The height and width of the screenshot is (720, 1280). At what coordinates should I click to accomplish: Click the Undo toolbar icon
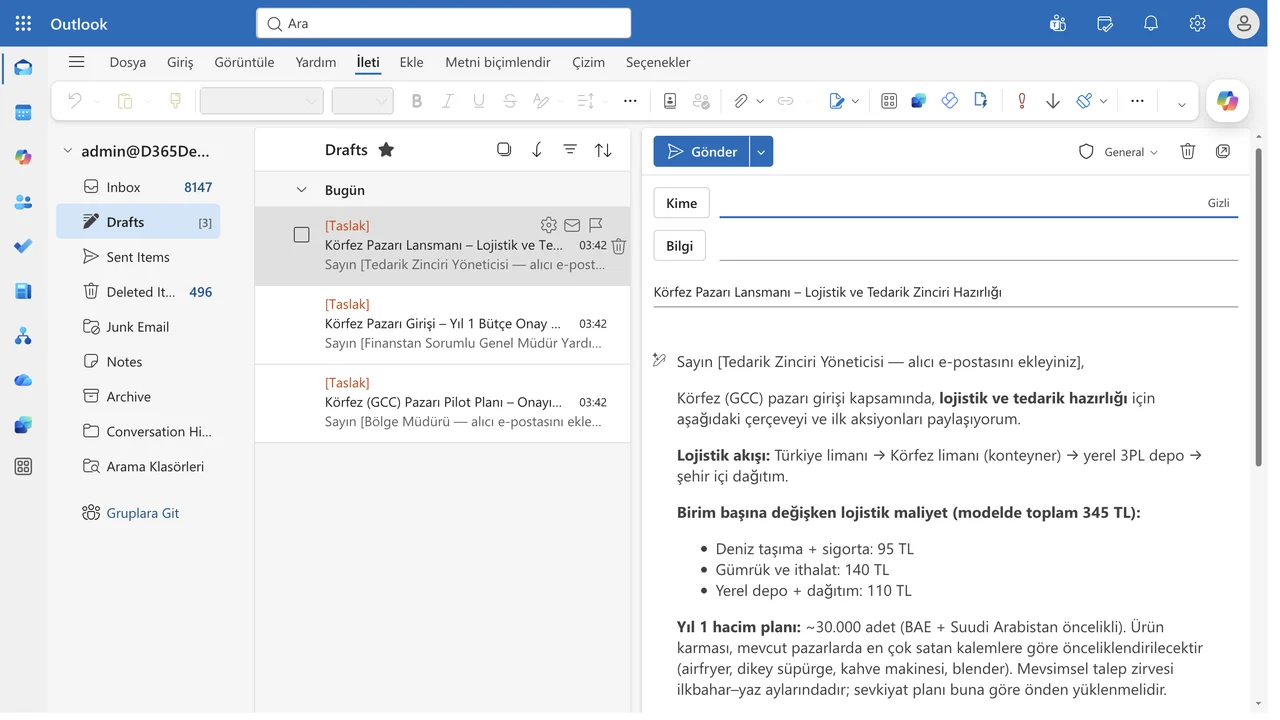75,101
